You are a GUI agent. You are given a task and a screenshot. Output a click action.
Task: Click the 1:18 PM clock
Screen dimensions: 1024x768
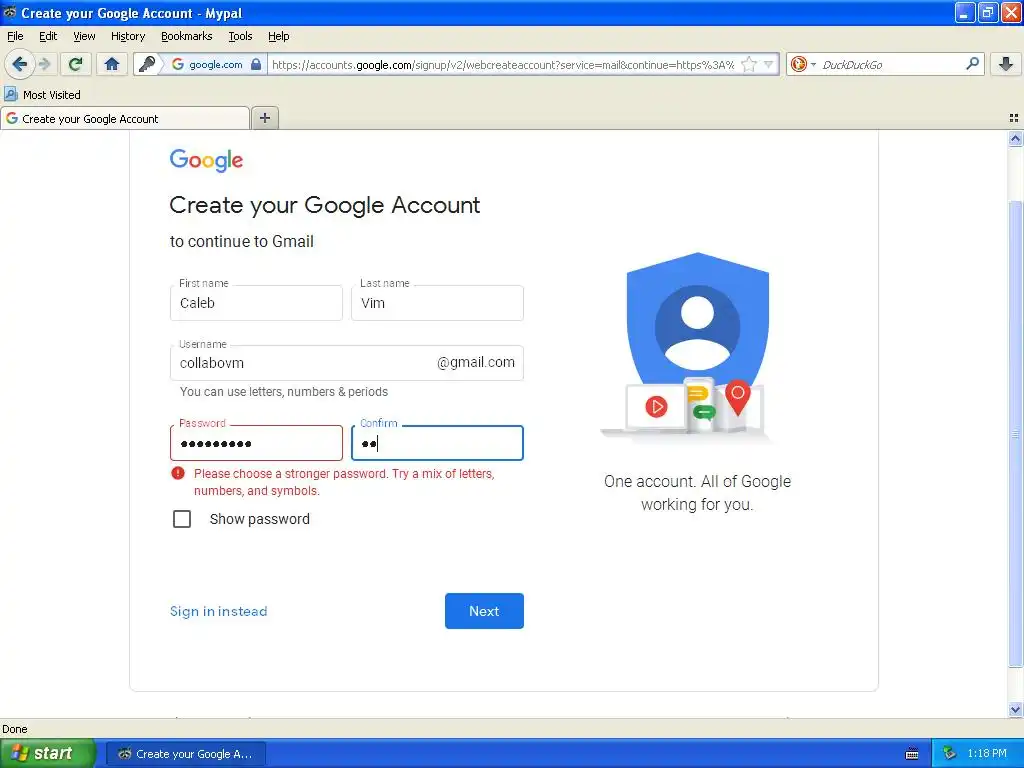click(987, 754)
